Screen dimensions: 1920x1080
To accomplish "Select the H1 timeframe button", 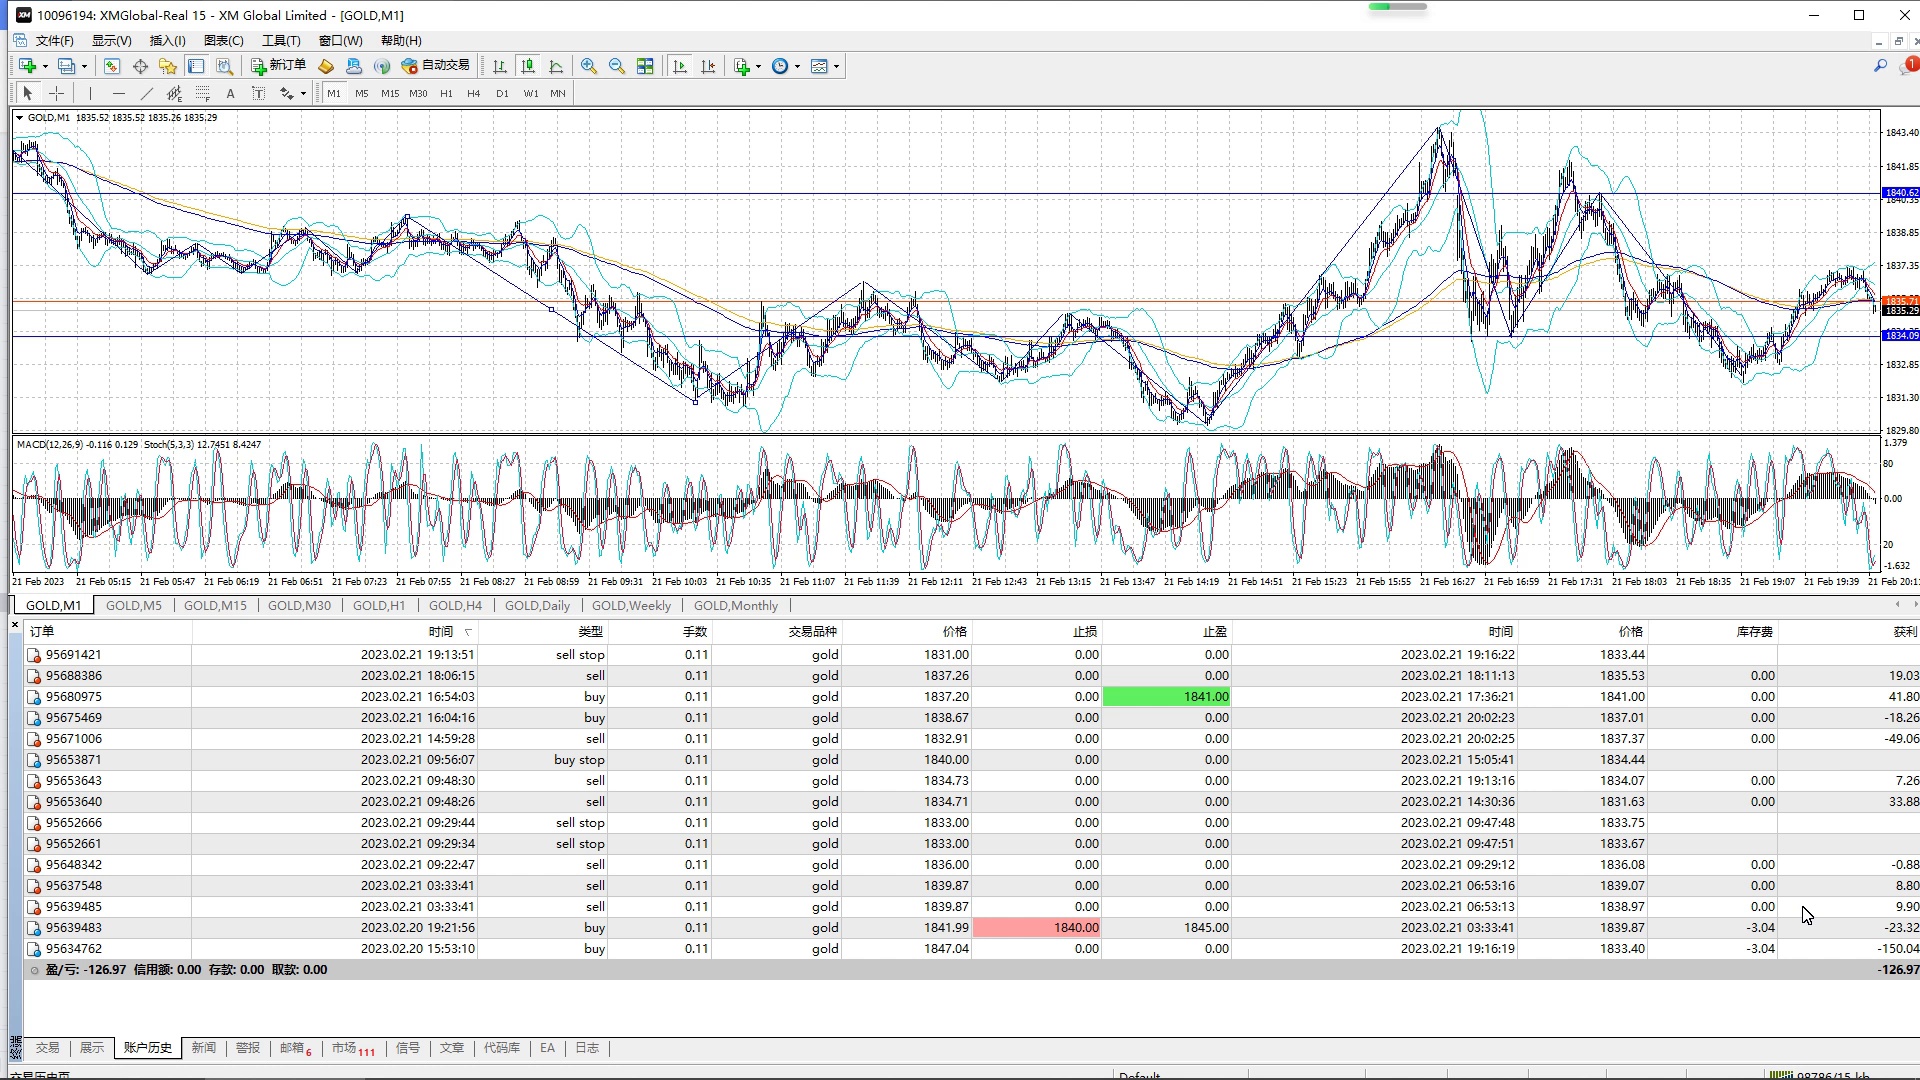I will point(446,93).
